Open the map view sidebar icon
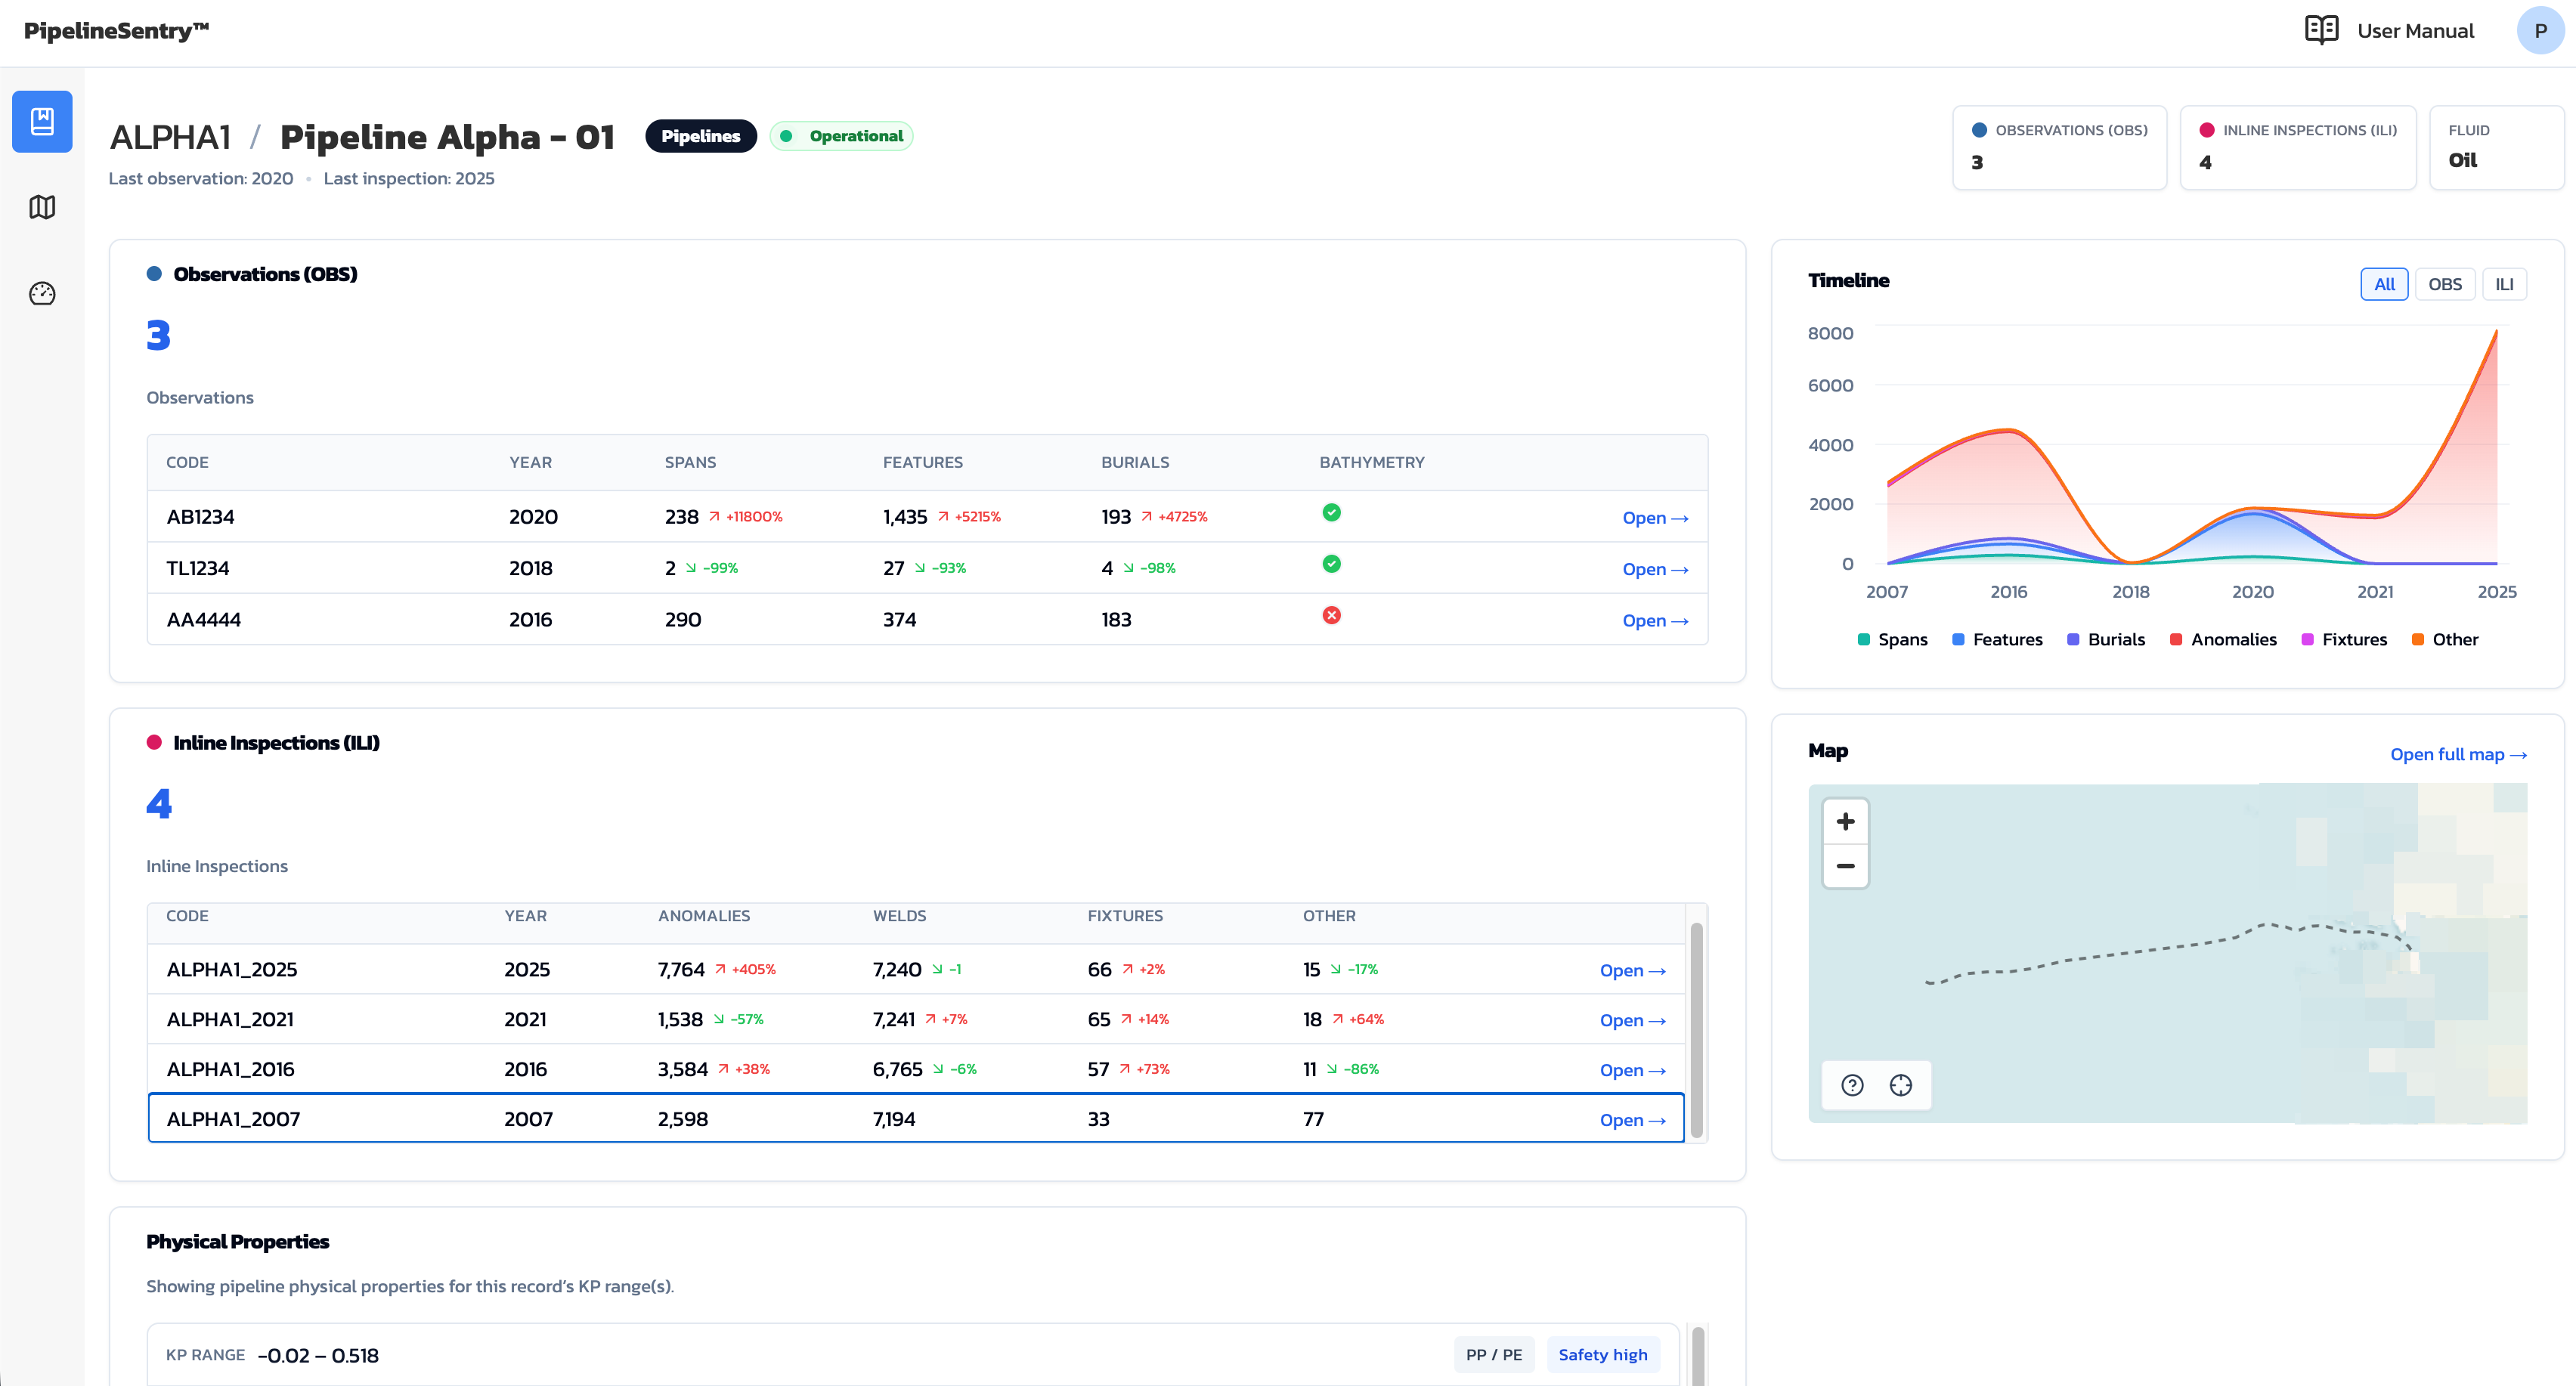Screen dimensions: 2576x1386 [42, 207]
